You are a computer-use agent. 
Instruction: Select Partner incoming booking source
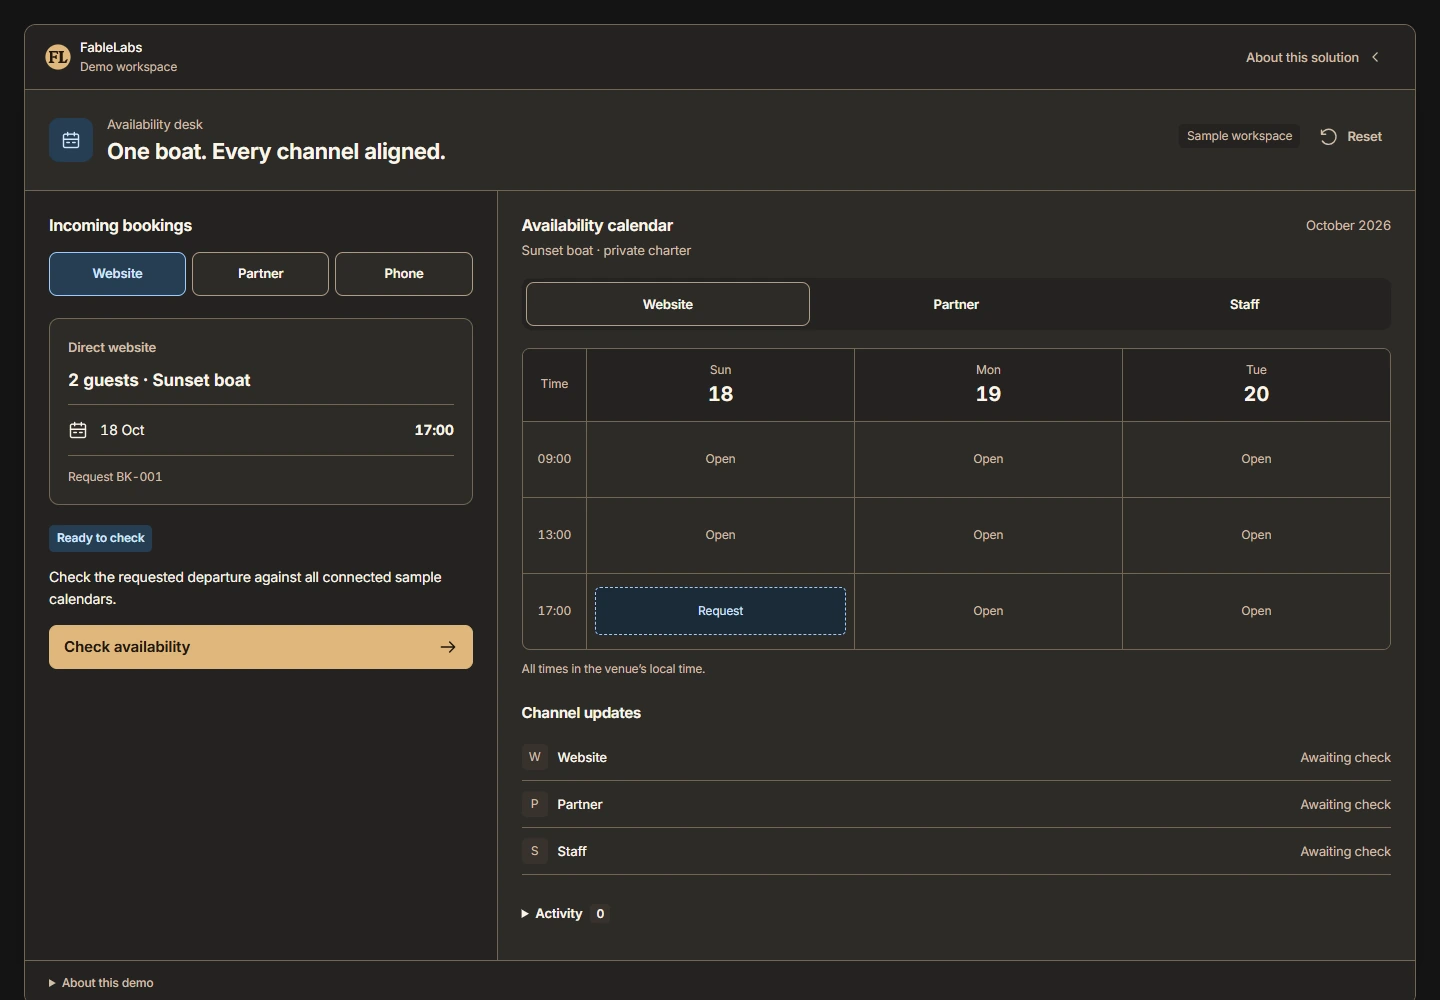click(x=260, y=274)
